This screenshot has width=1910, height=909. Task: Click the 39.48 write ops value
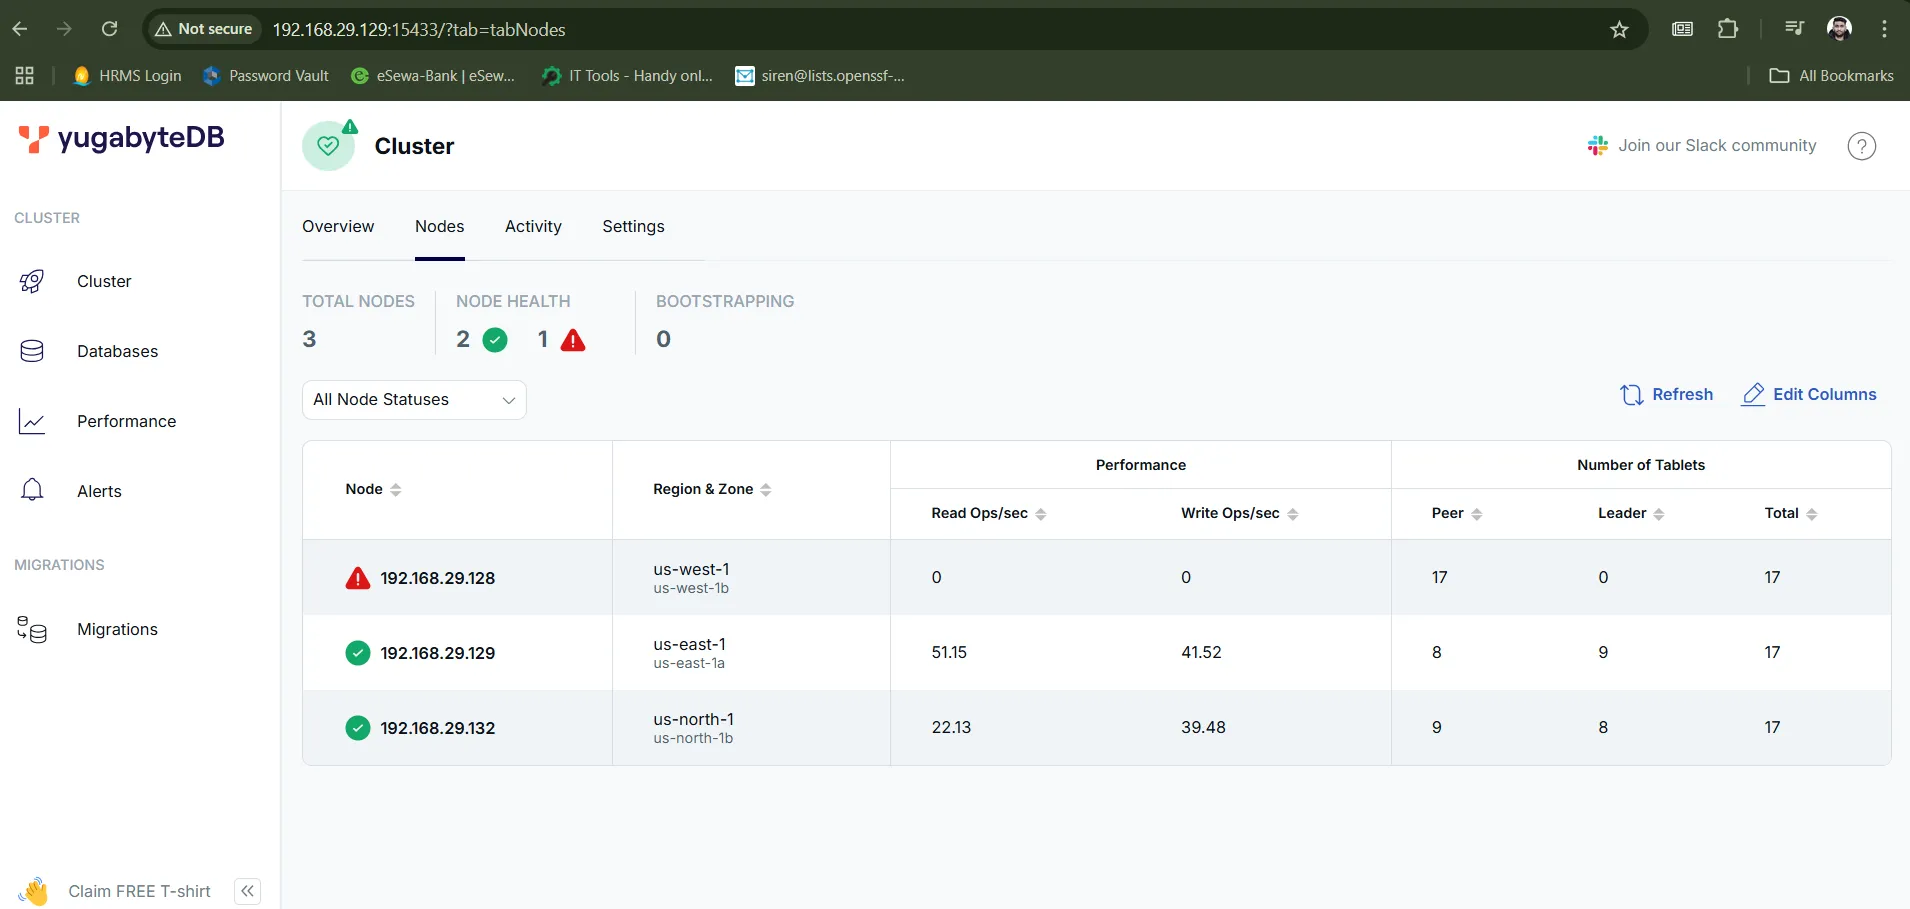1203,727
